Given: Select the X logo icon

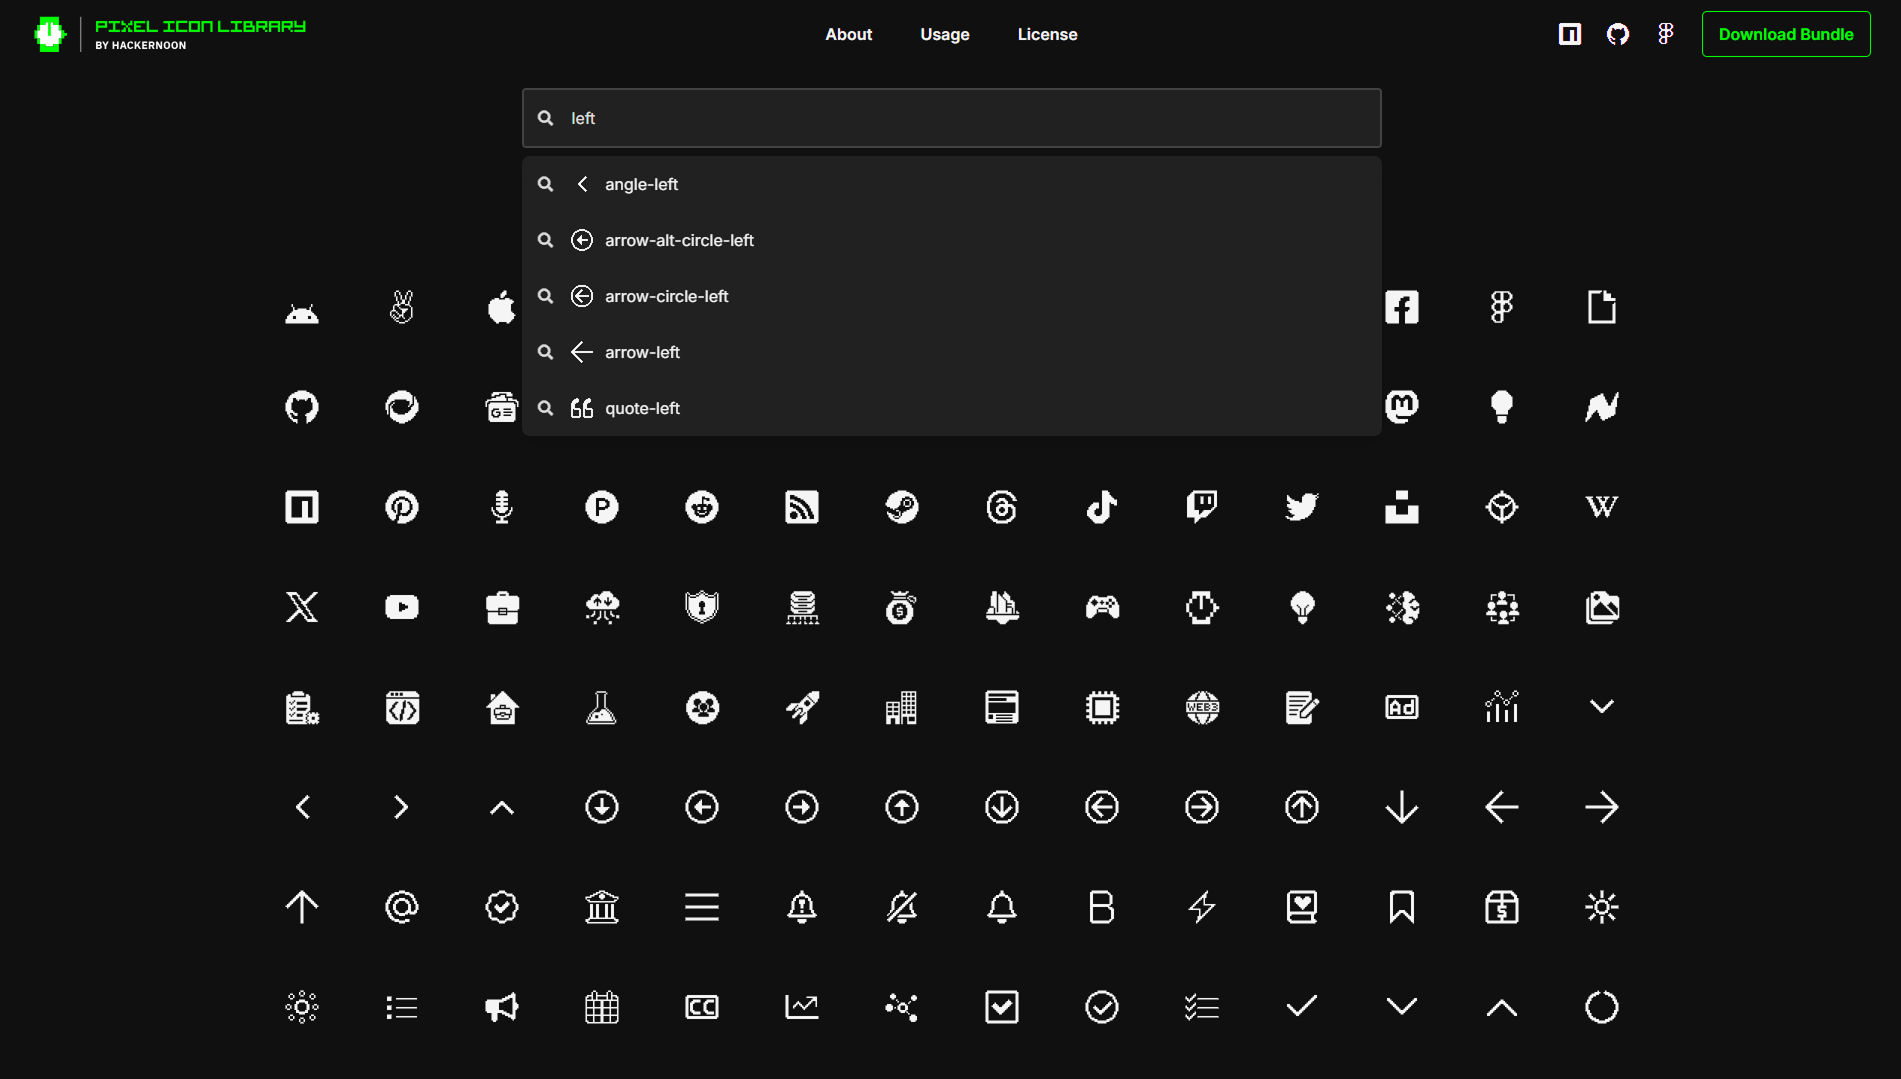Looking at the screenshot, I should [302, 607].
